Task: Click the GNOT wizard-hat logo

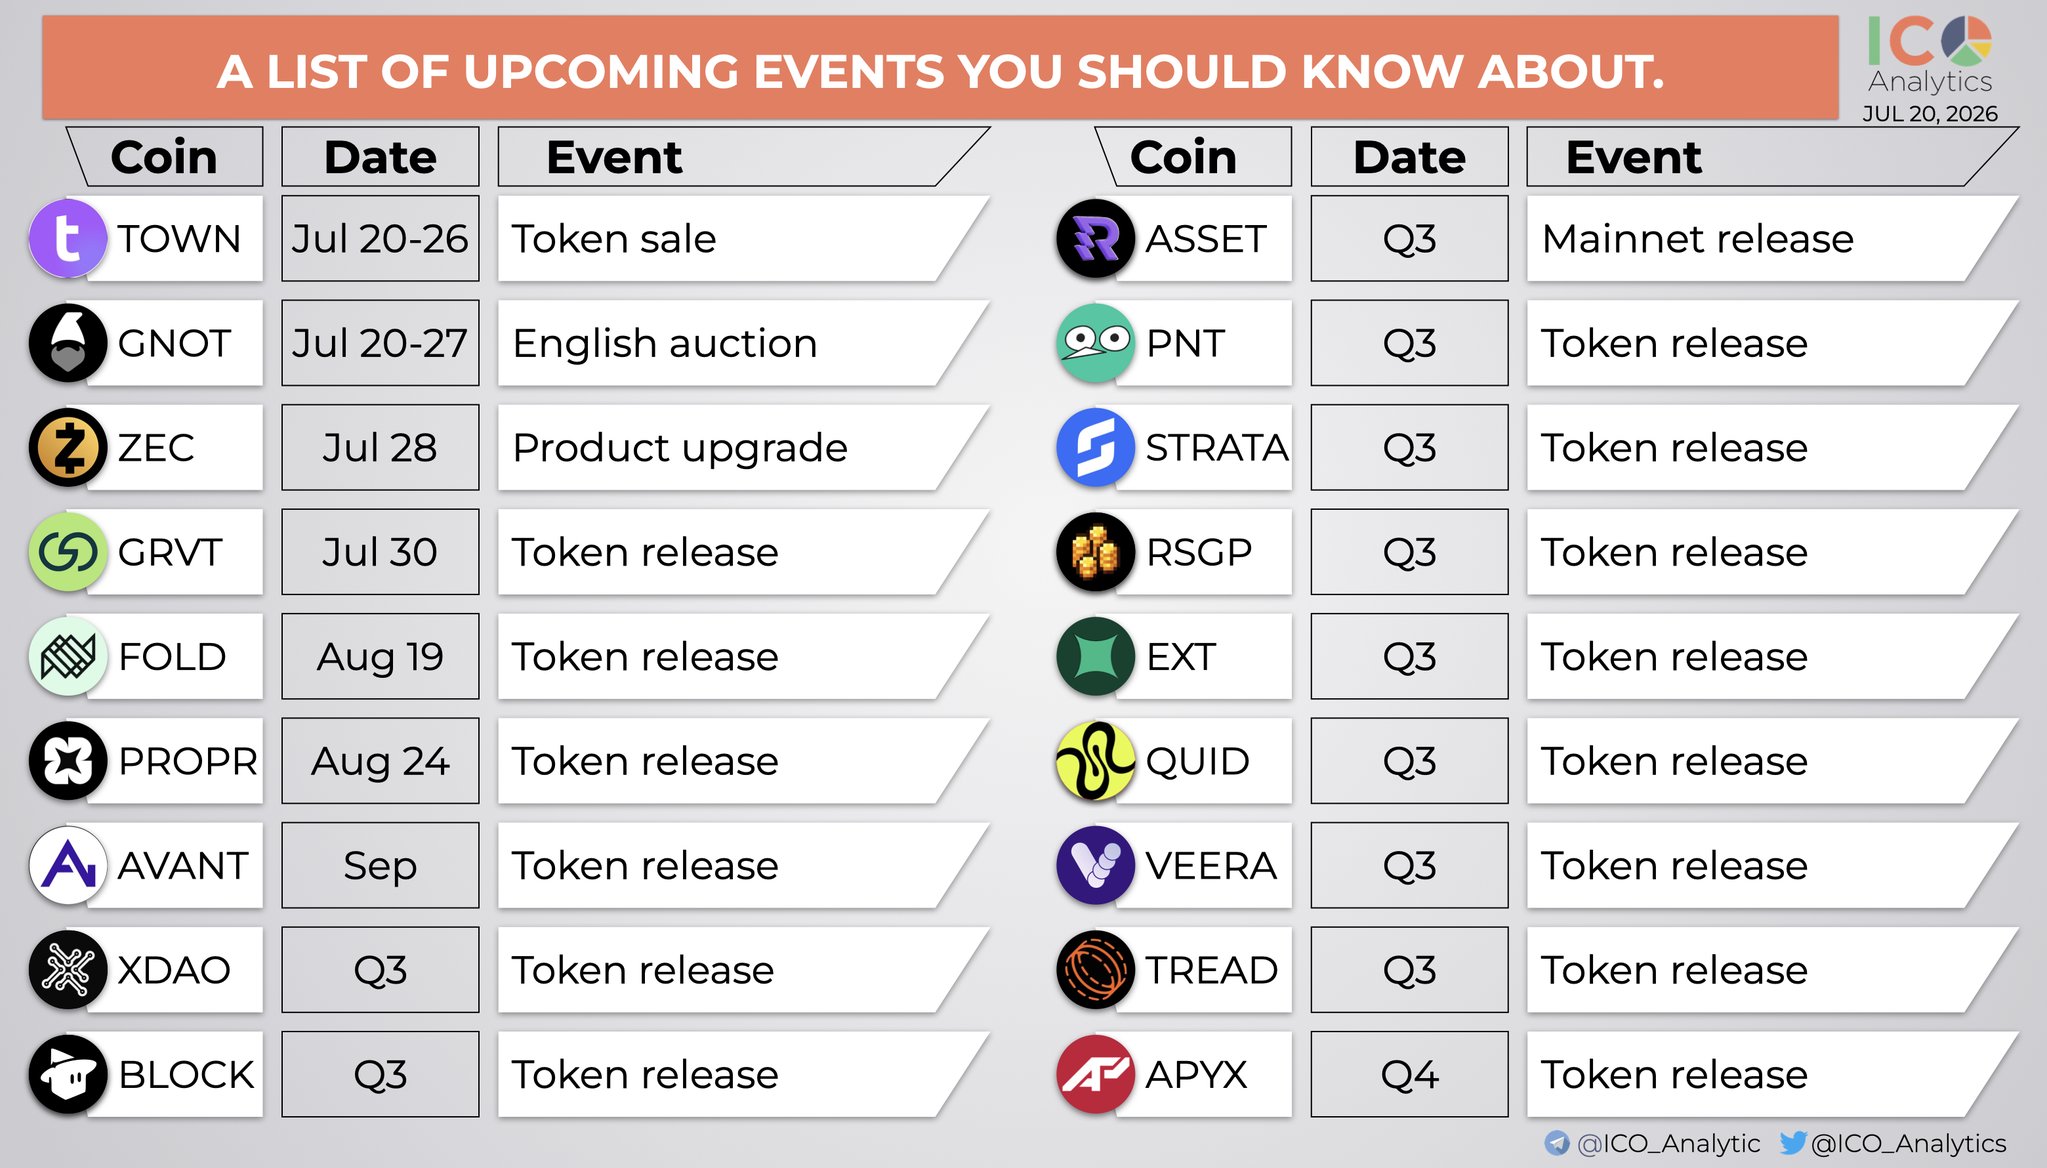Action: point(68,343)
